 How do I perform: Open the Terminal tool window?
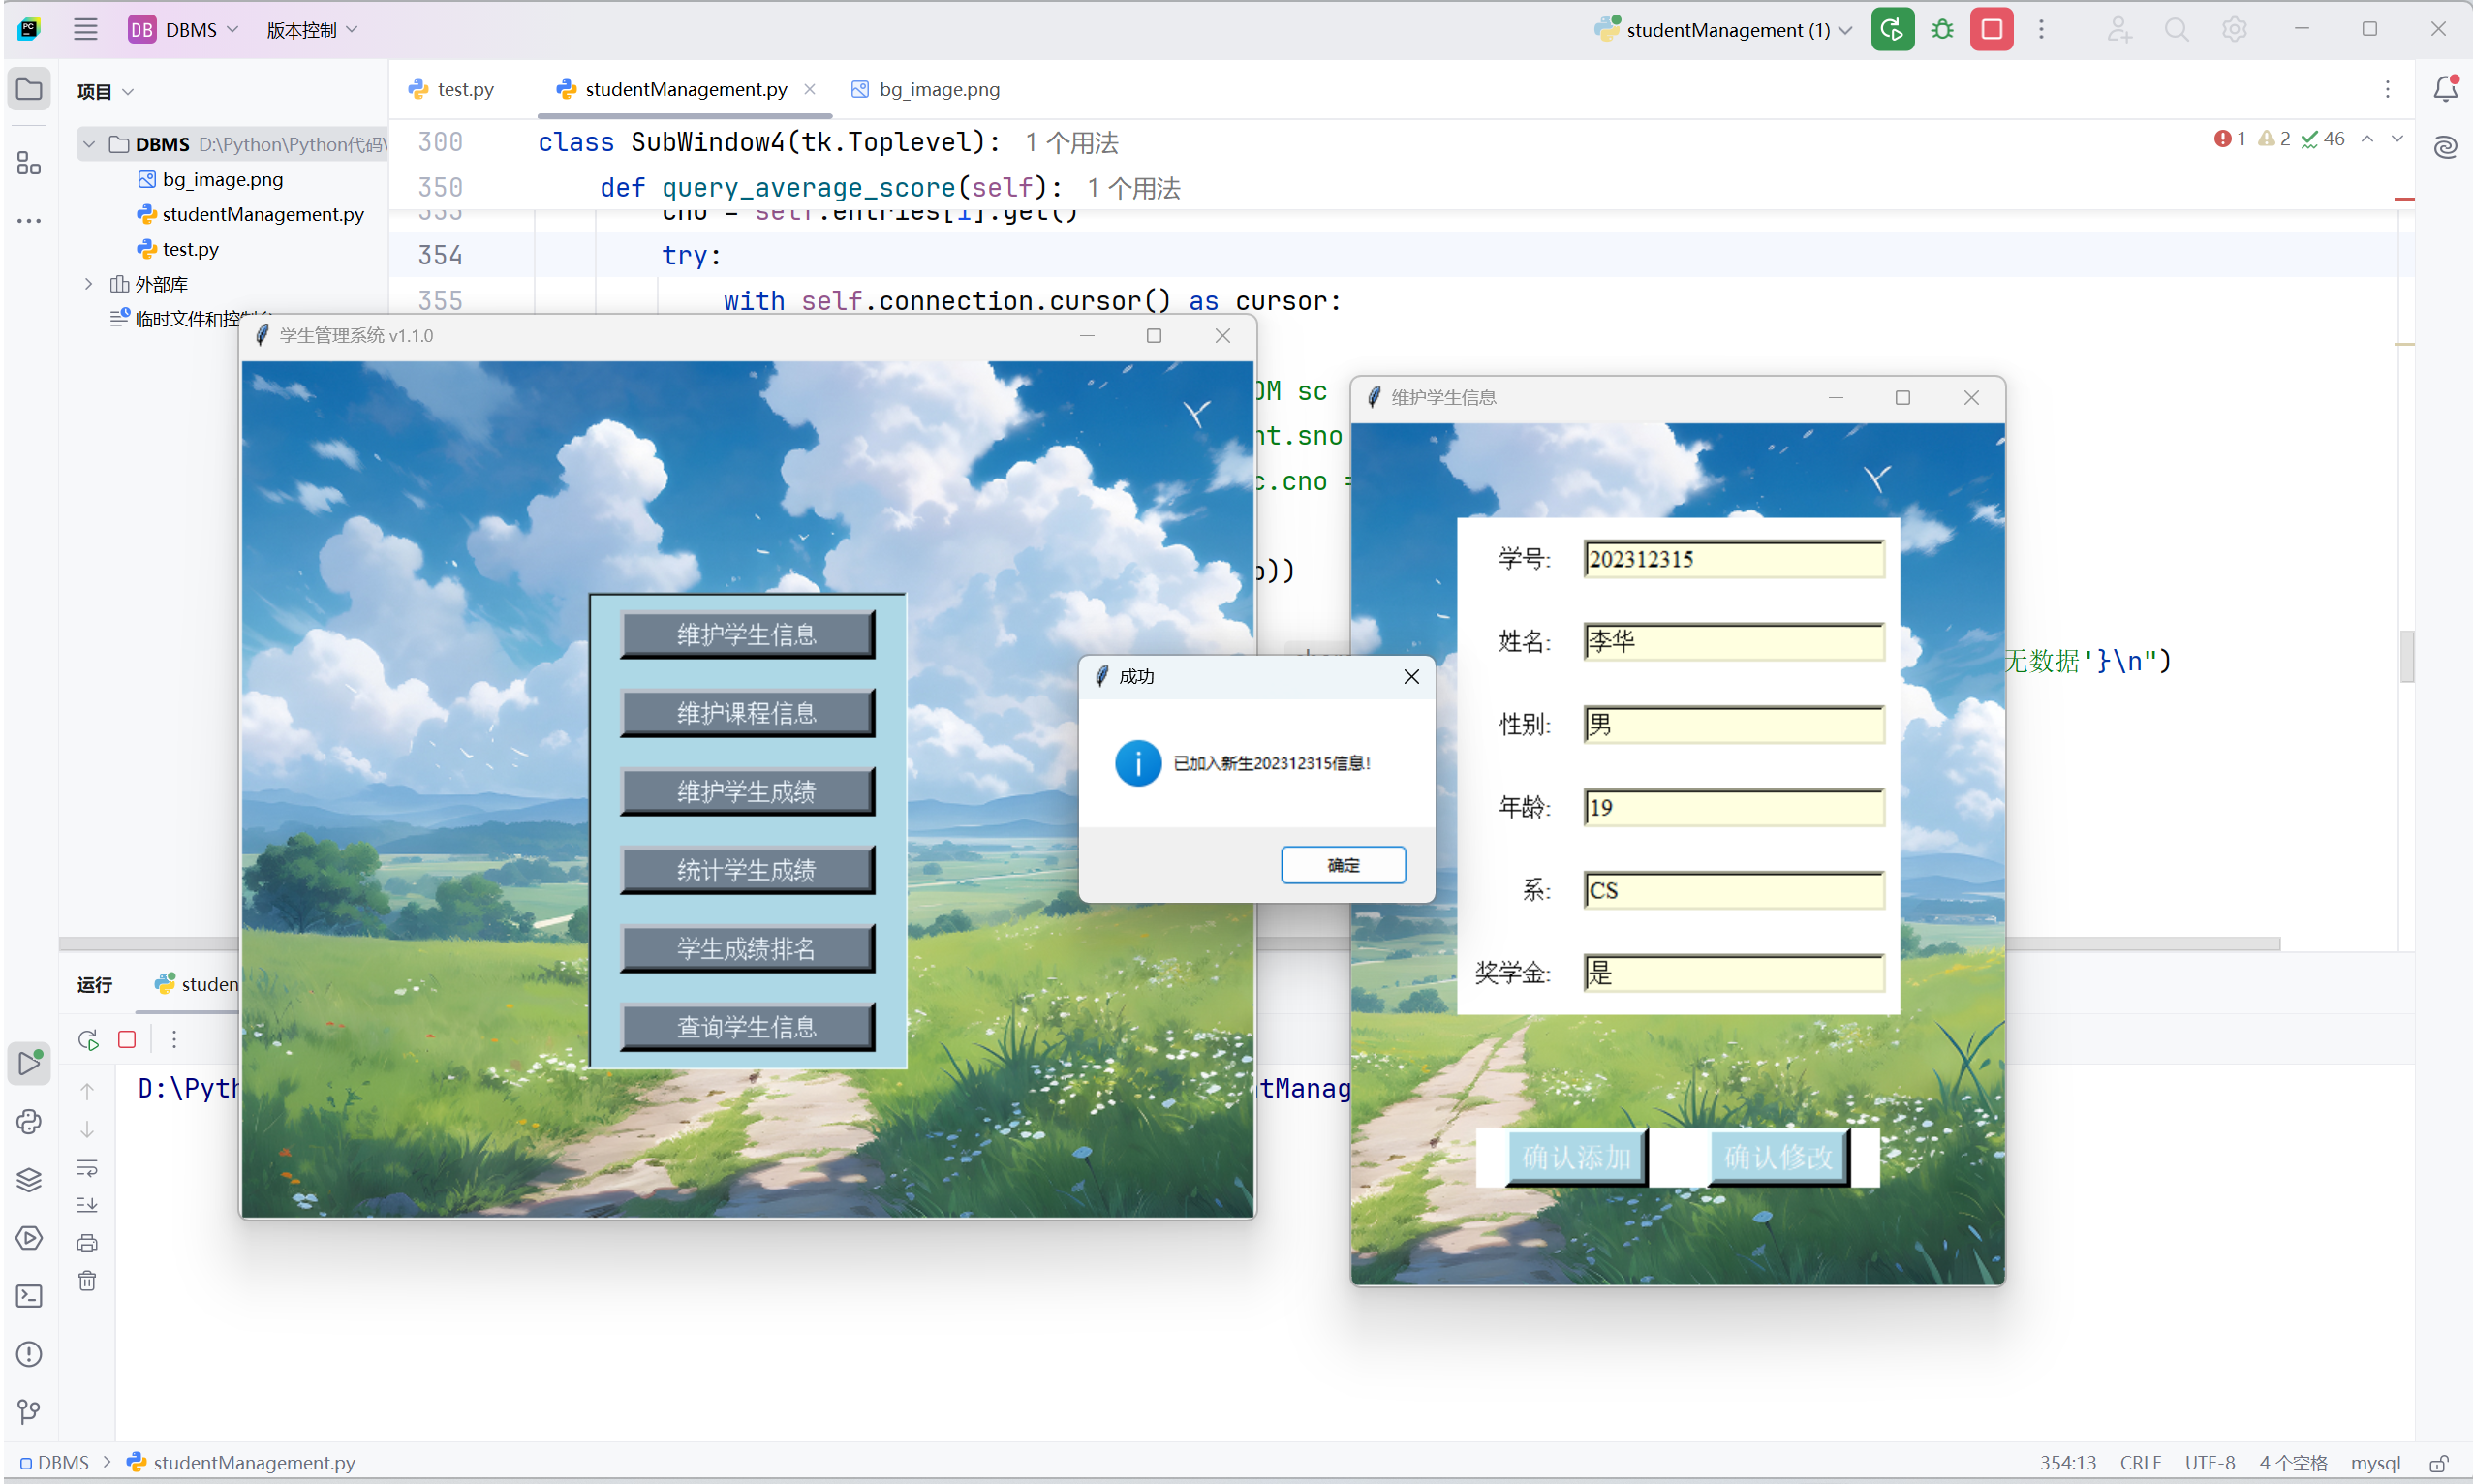point(29,1296)
